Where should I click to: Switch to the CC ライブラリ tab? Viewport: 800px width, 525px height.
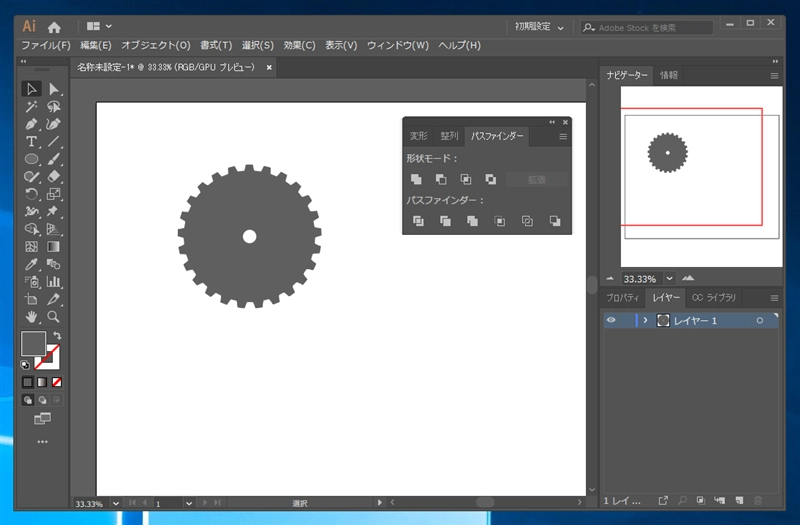pos(714,297)
